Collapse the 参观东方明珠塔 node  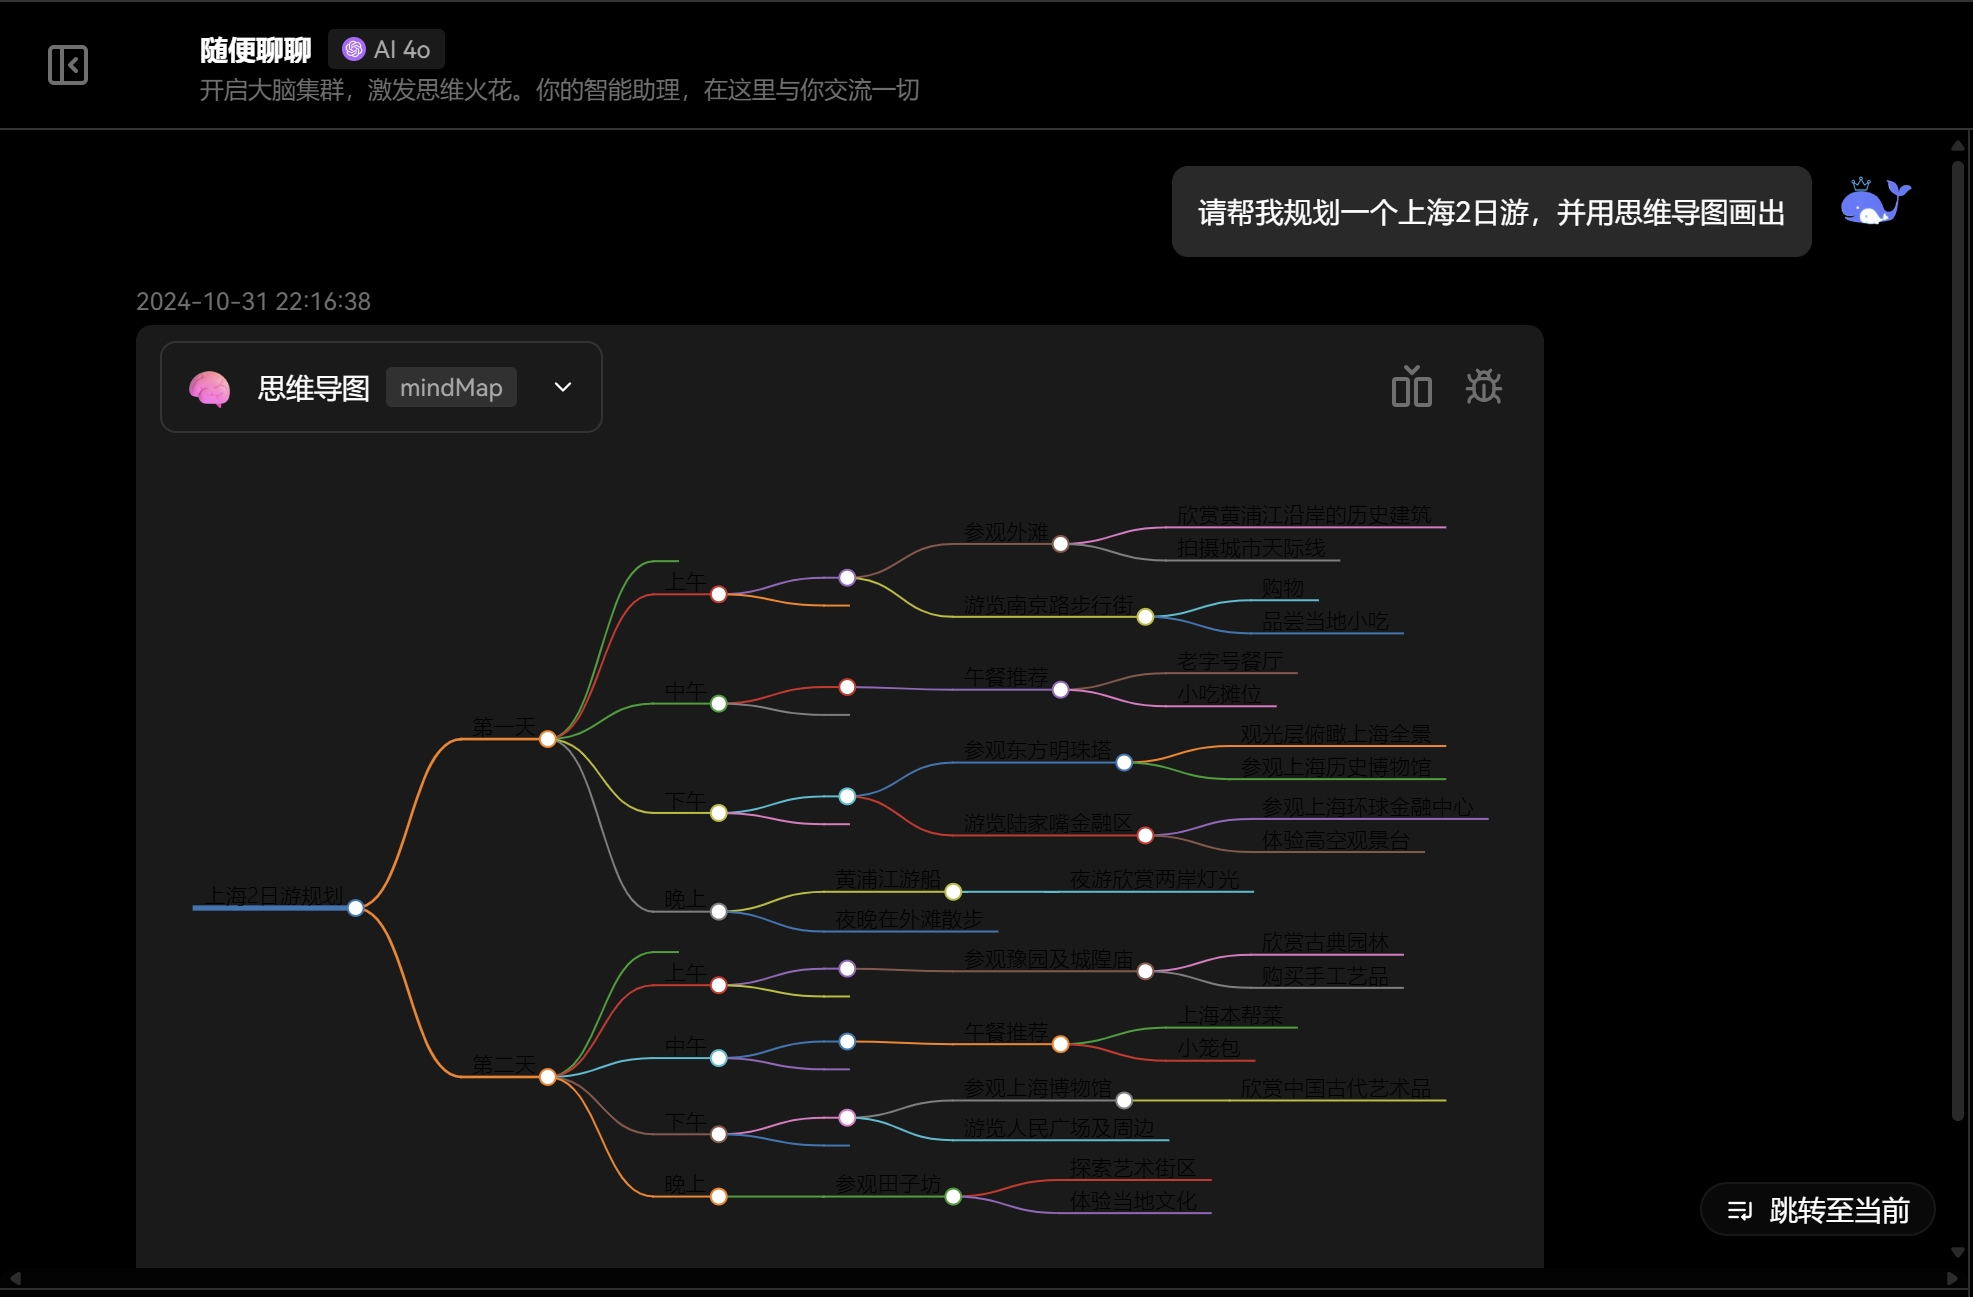[x=1125, y=762]
